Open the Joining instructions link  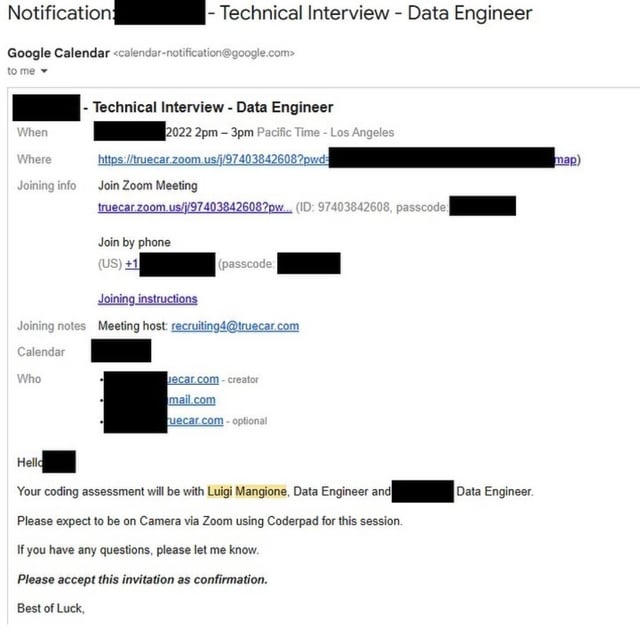(x=148, y=299)
